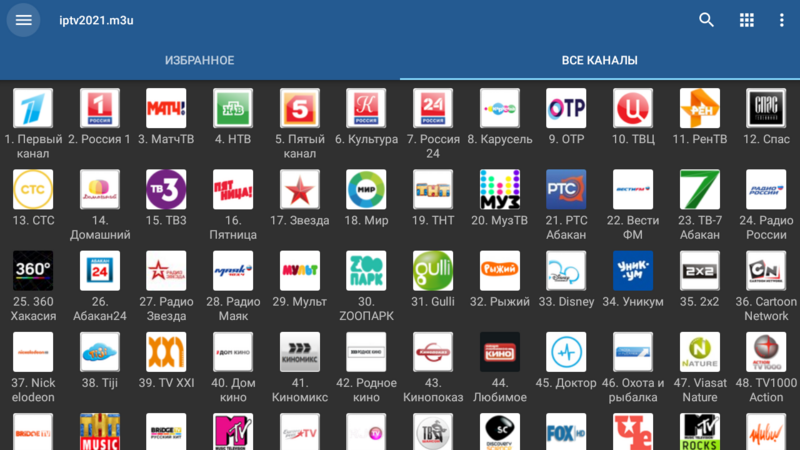
Task: Open Радио Звезда station icon
Action: pos(166,270)
